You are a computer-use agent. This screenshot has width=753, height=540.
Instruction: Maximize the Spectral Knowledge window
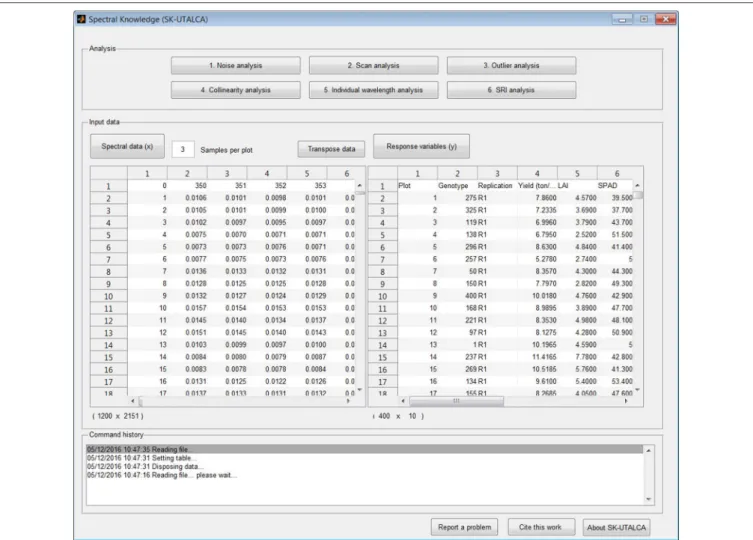click(644, 19)
